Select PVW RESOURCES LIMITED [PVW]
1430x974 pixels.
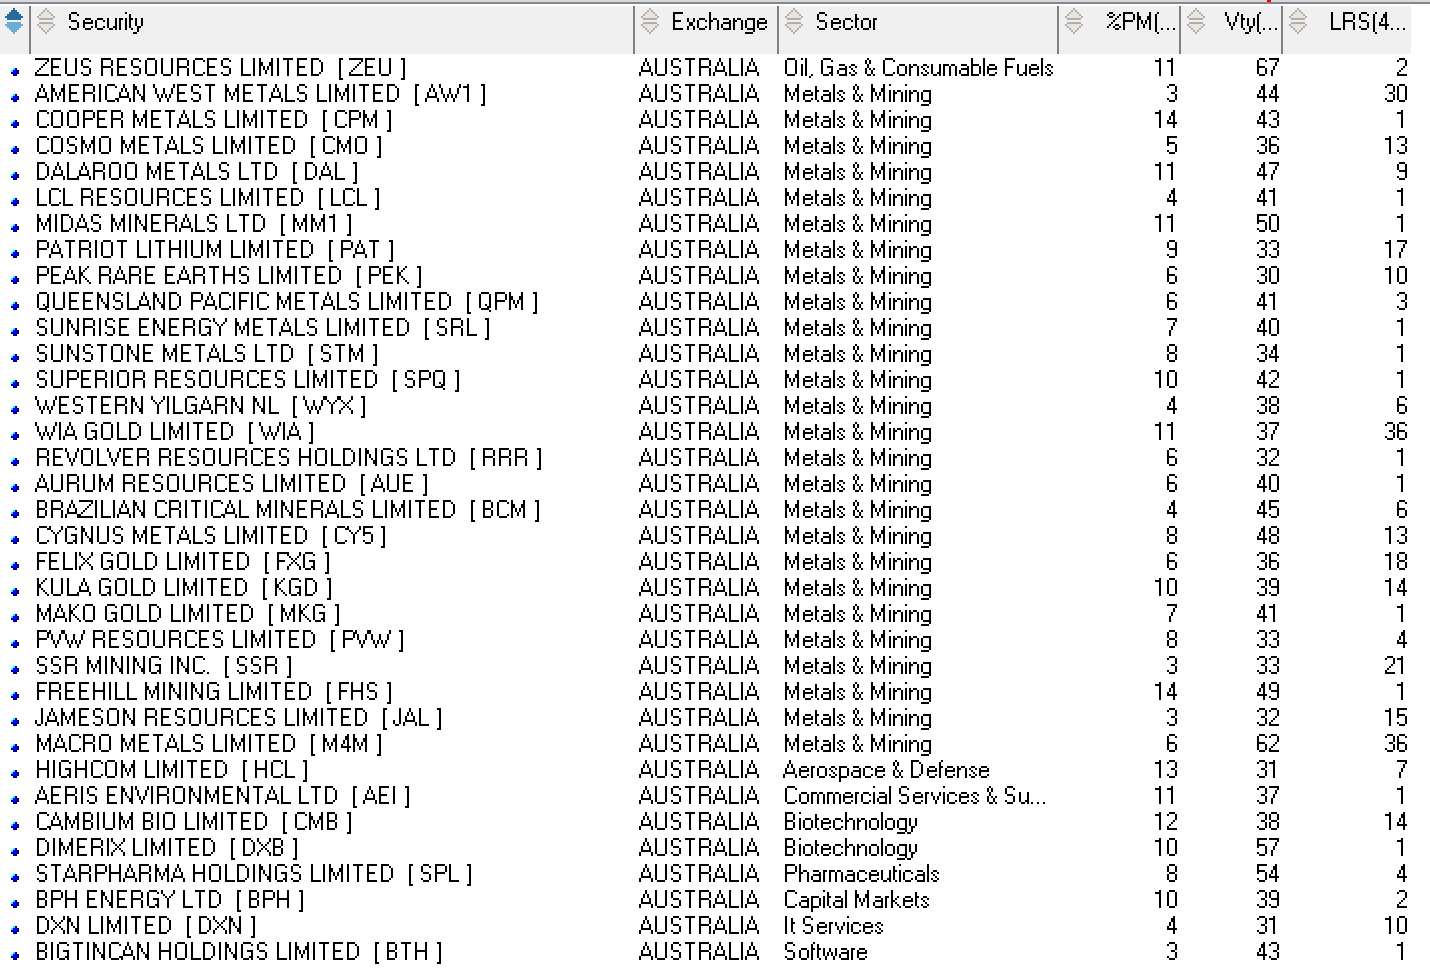(220, 640)
